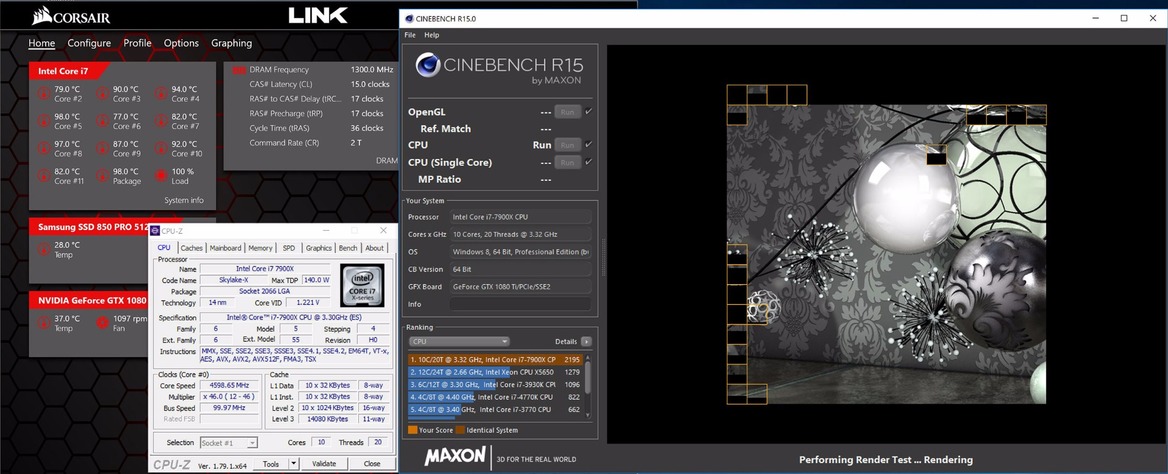The height and width of the screenshot is (474, 1168).
Task: Toggle the OpenGL test checkbox
Action: pos(588,112)
